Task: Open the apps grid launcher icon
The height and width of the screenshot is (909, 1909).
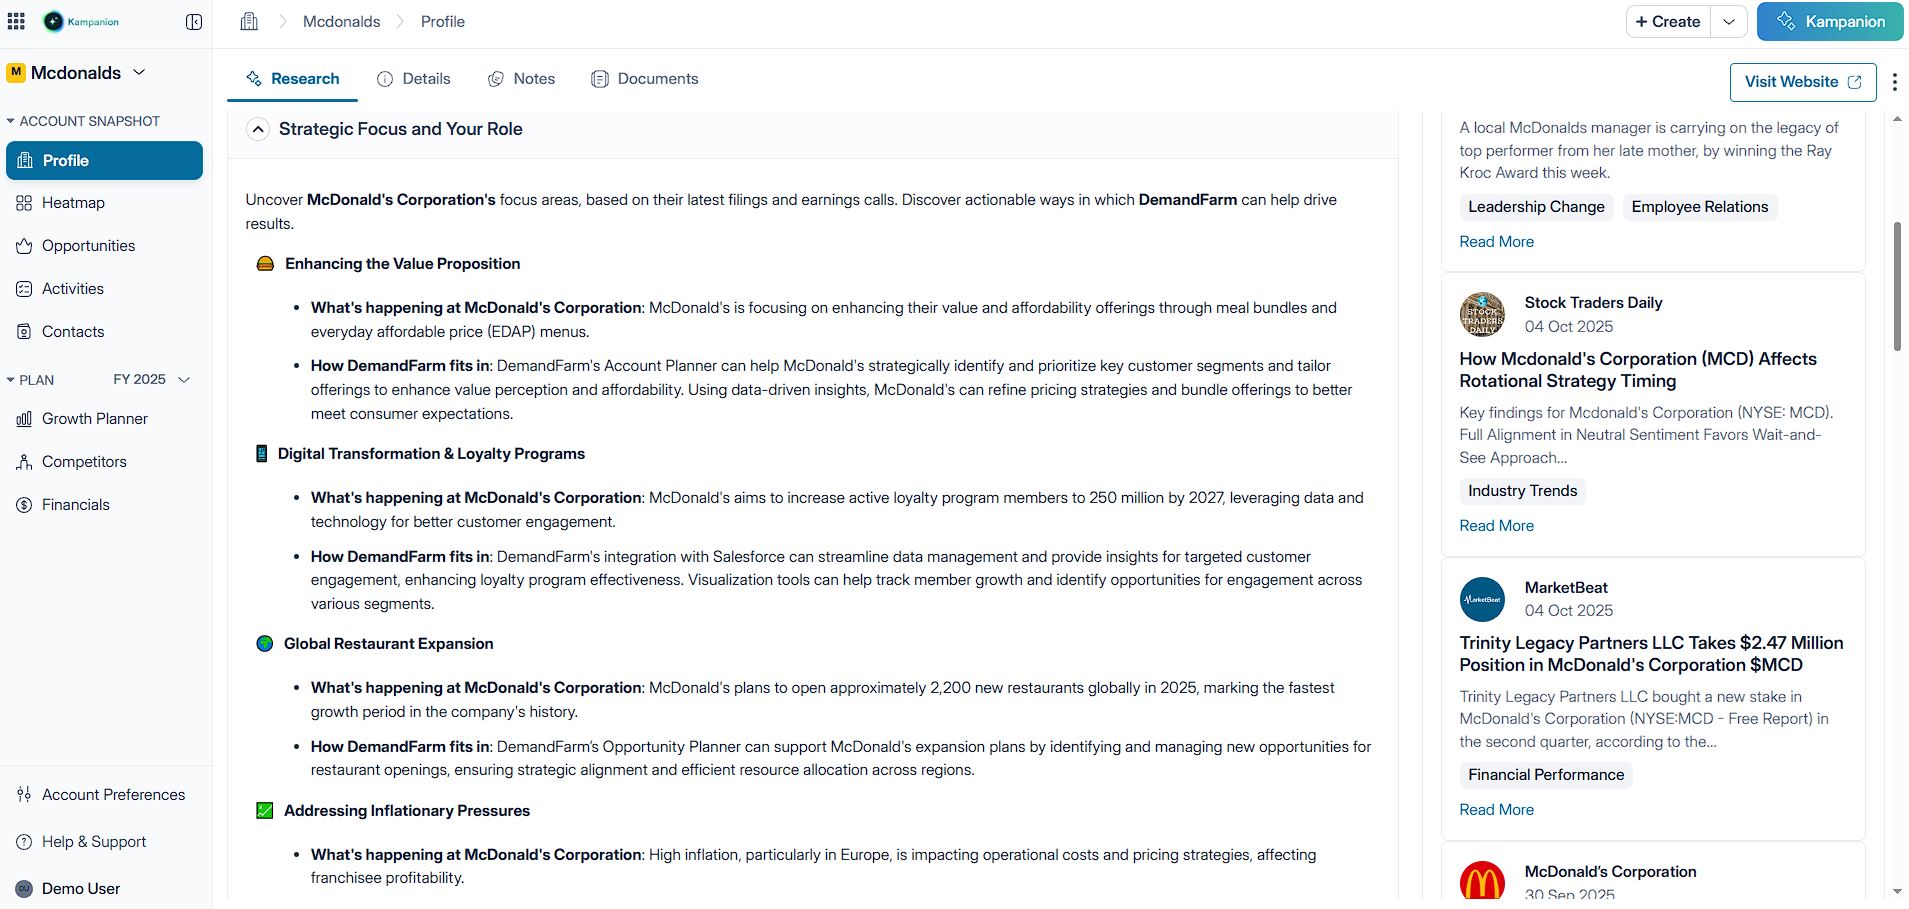Action: [16, 21]
